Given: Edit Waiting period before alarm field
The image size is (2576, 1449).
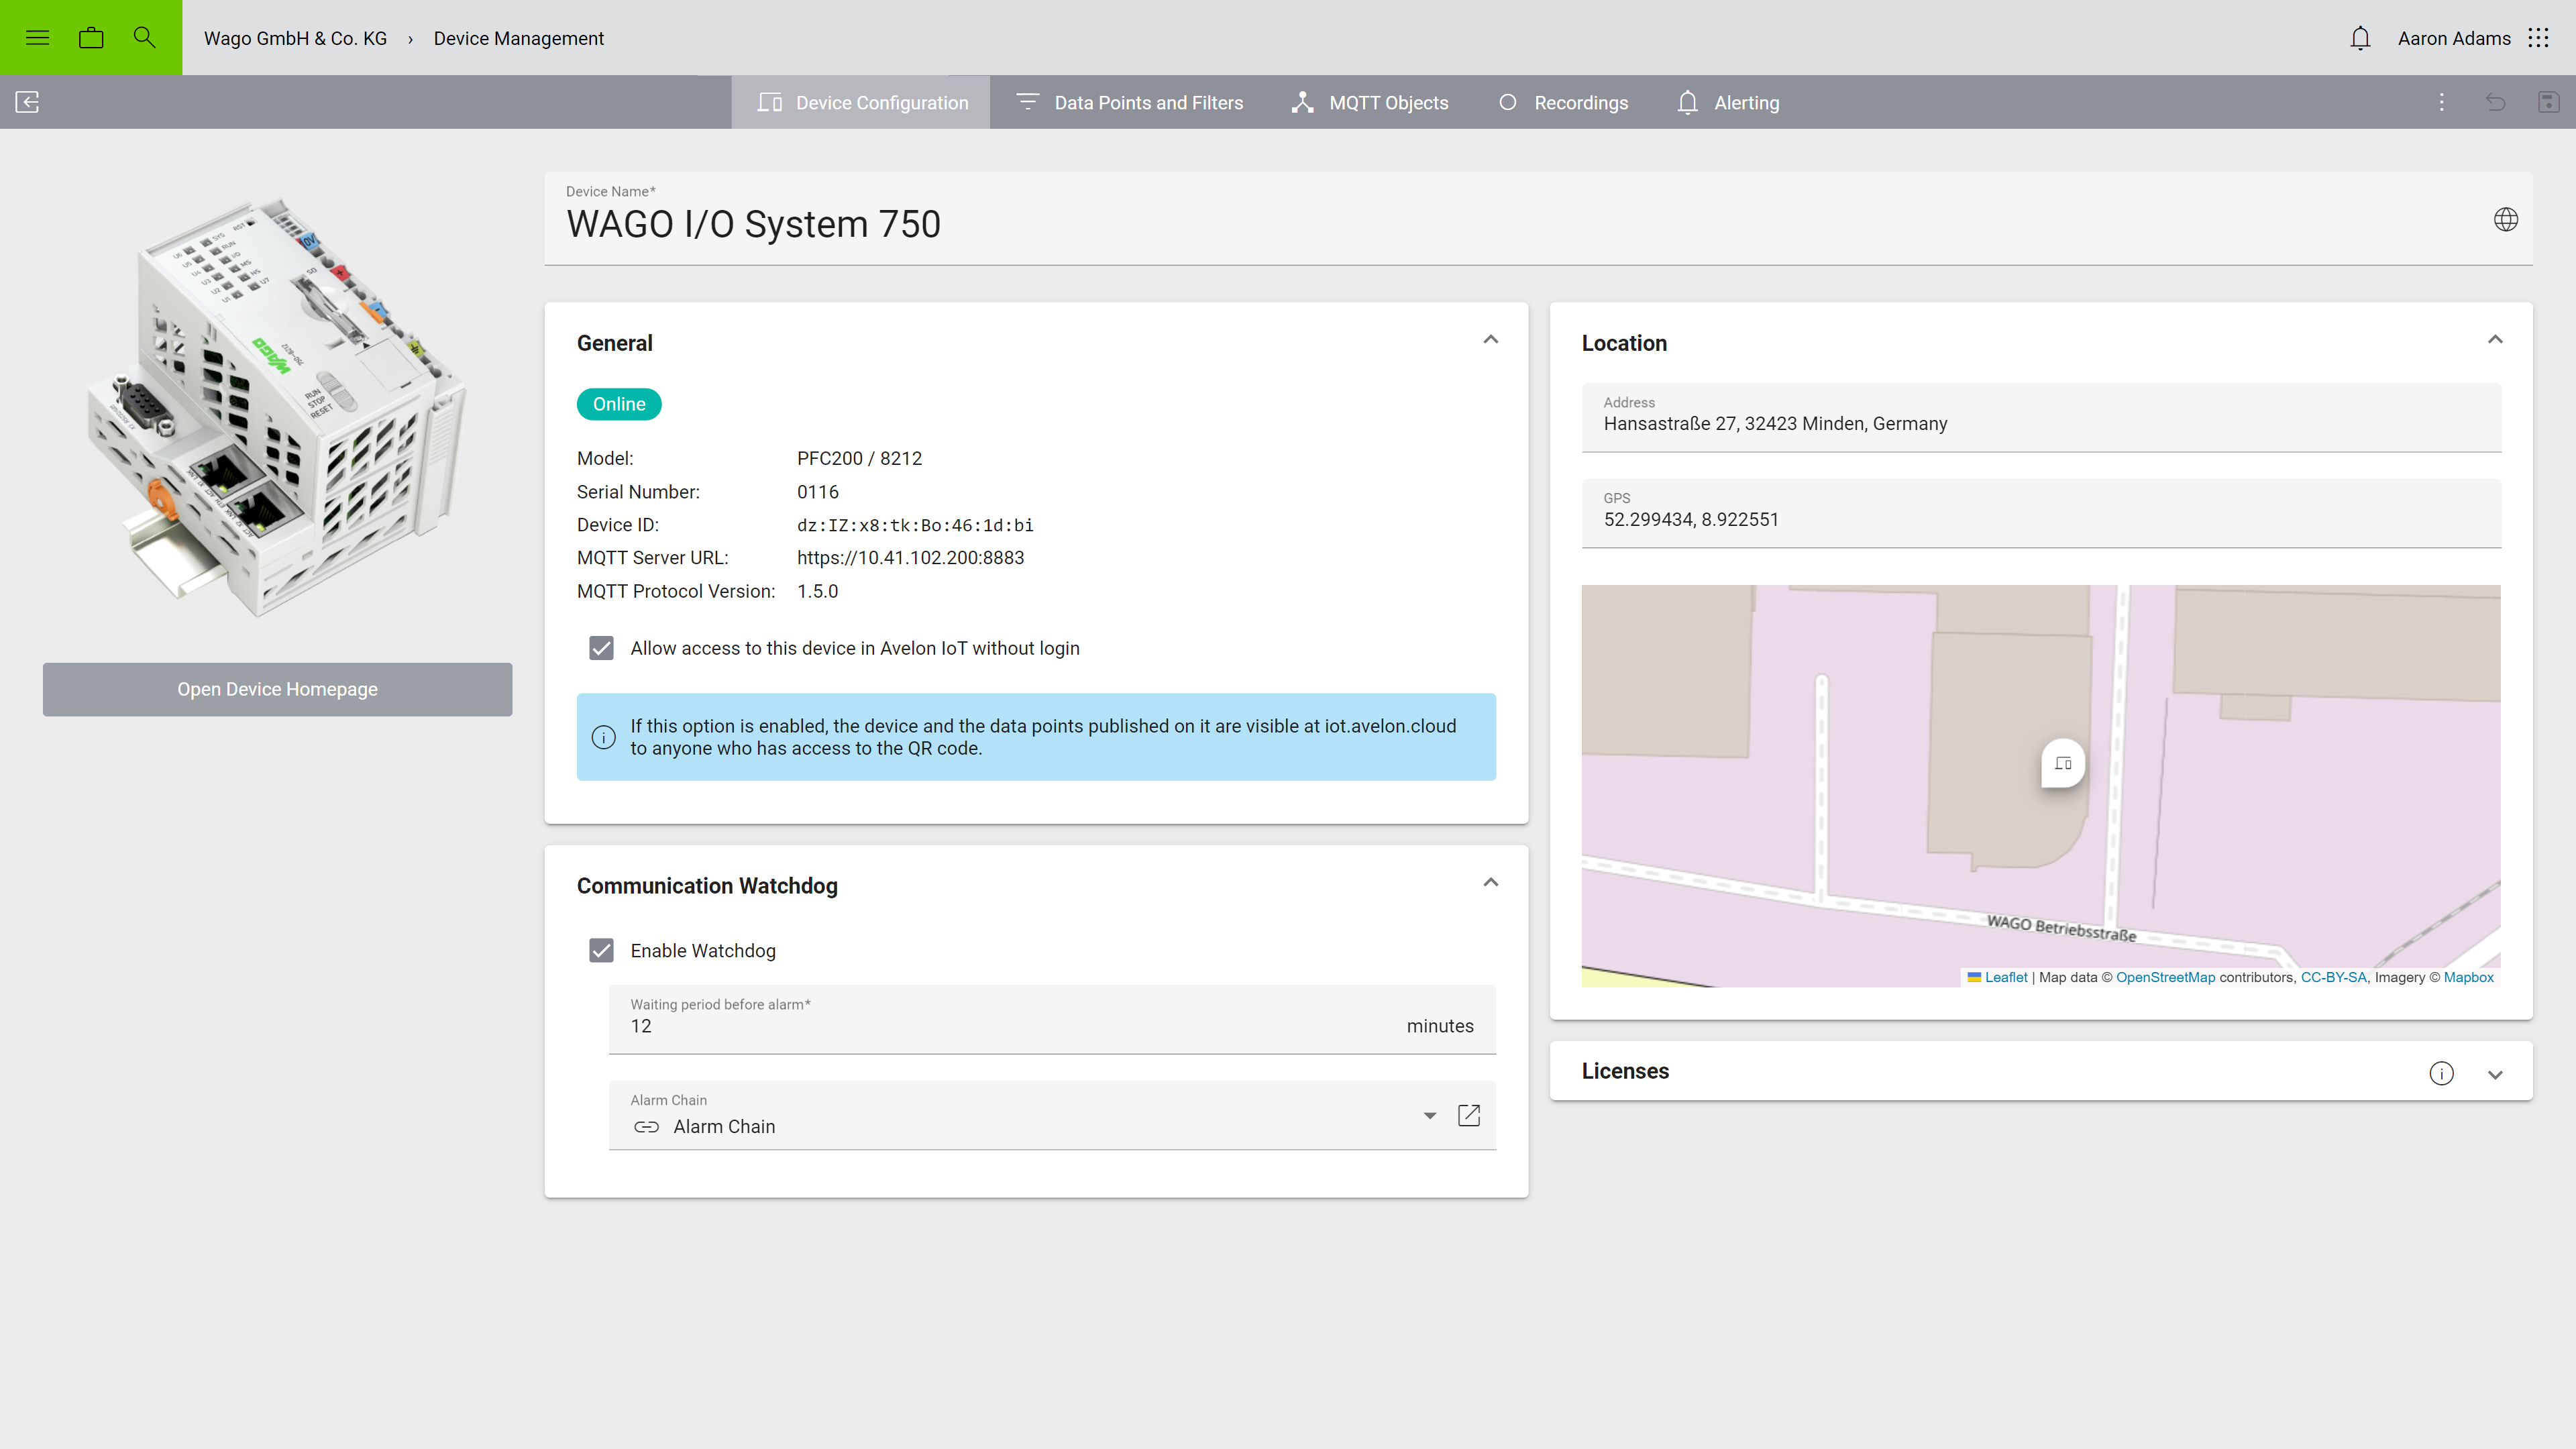Looking at the screenshot, I should coord(1052,1019).
